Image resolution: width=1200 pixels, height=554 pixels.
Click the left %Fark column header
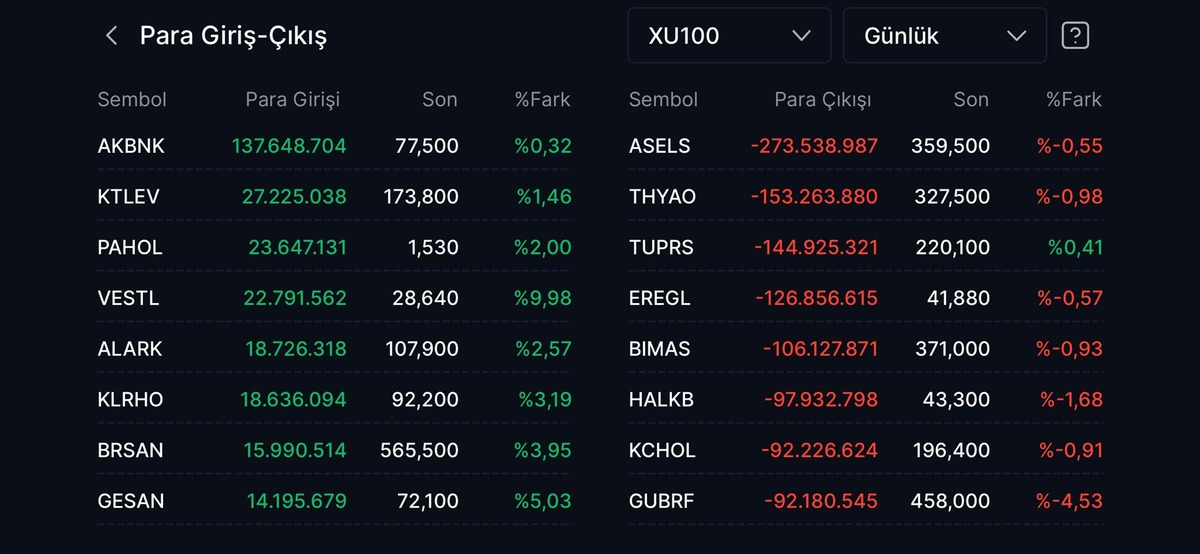click(543, 99)
